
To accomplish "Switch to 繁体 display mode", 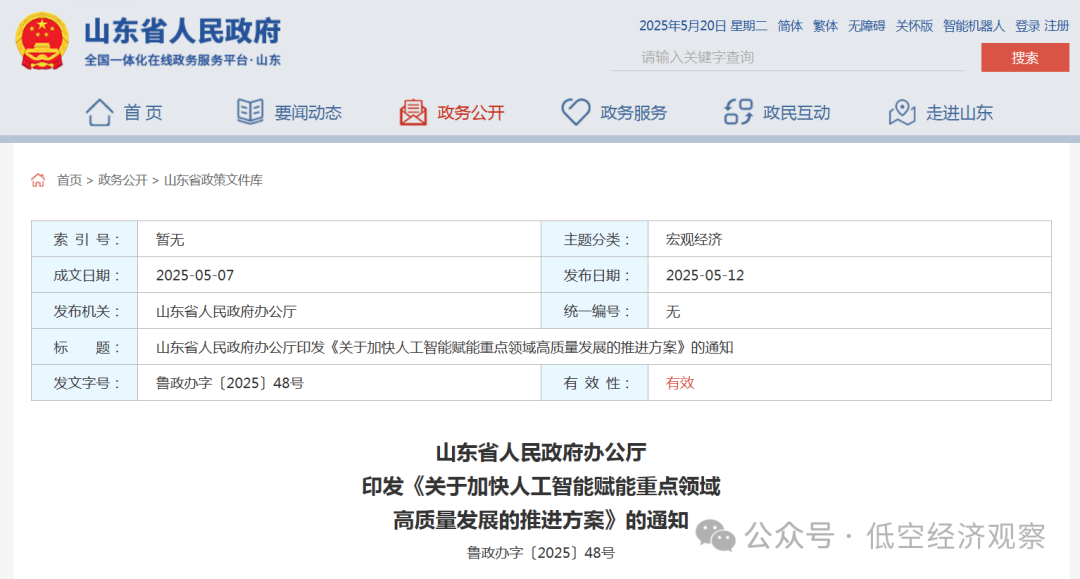I will point(824,26).
